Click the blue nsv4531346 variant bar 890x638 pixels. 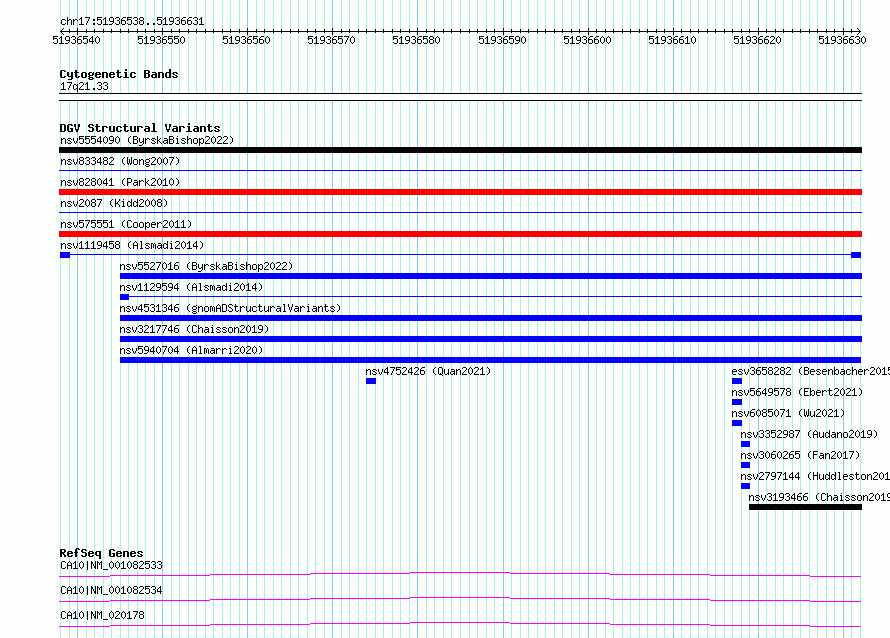pos(491,318)
